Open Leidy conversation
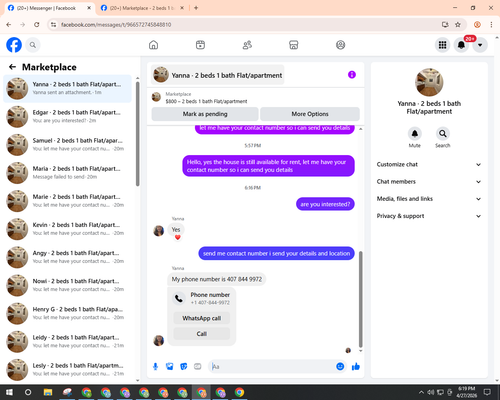This screenshot has height=400, width=500. tap(67, 341)
